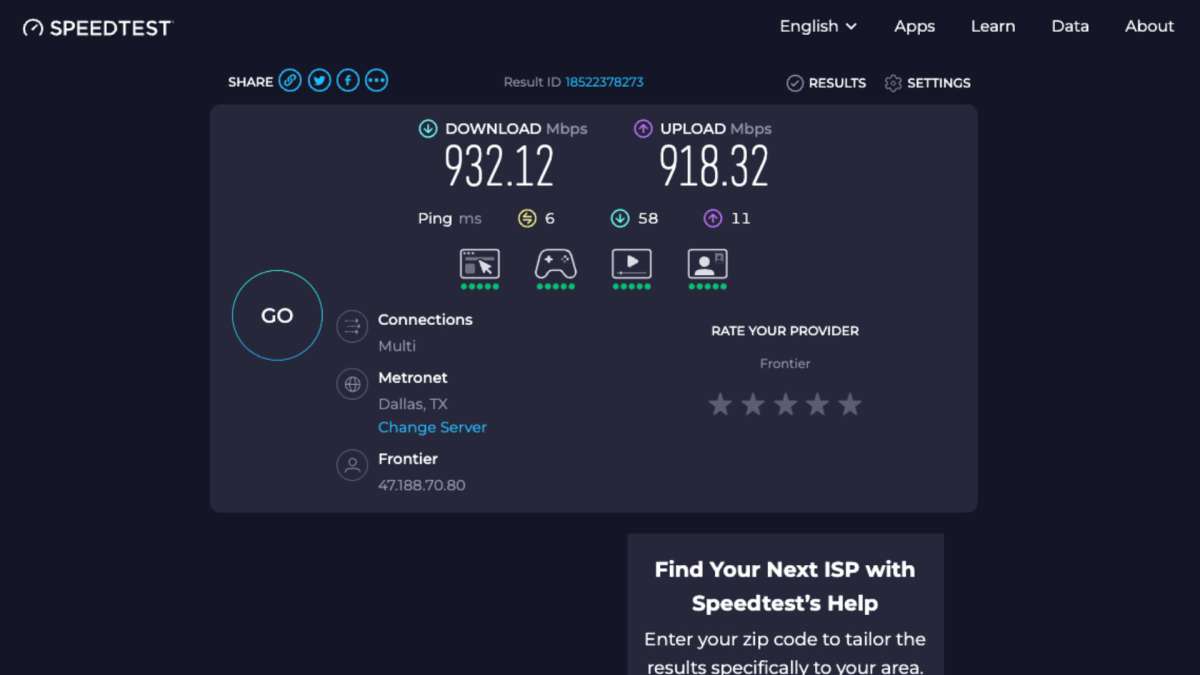Open the Change Server link
Screen dimensions: 1200x675
coord(432,427)
